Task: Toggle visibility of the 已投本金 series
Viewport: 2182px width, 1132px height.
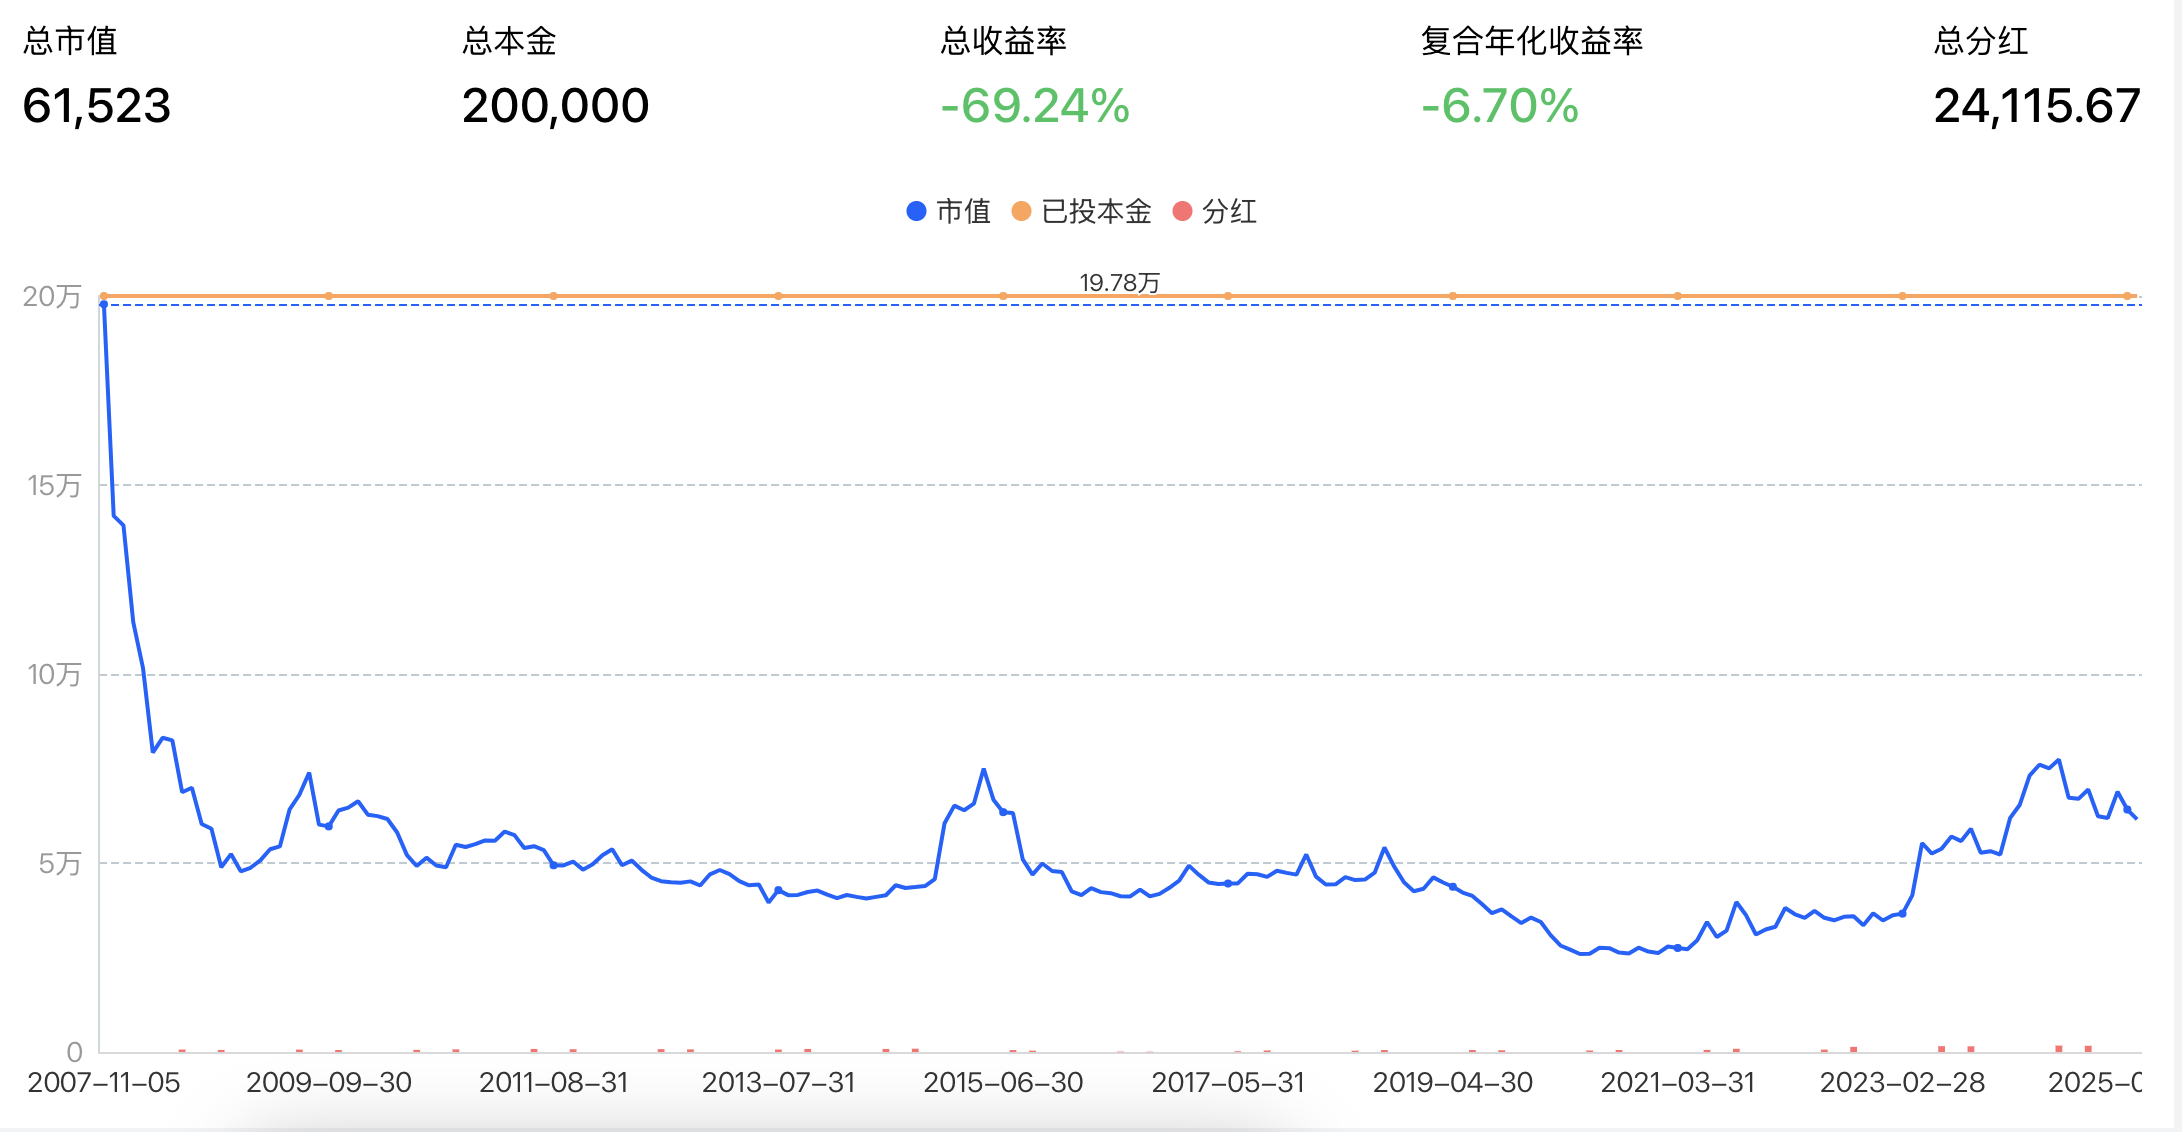Action: (x=1095, y=211)
